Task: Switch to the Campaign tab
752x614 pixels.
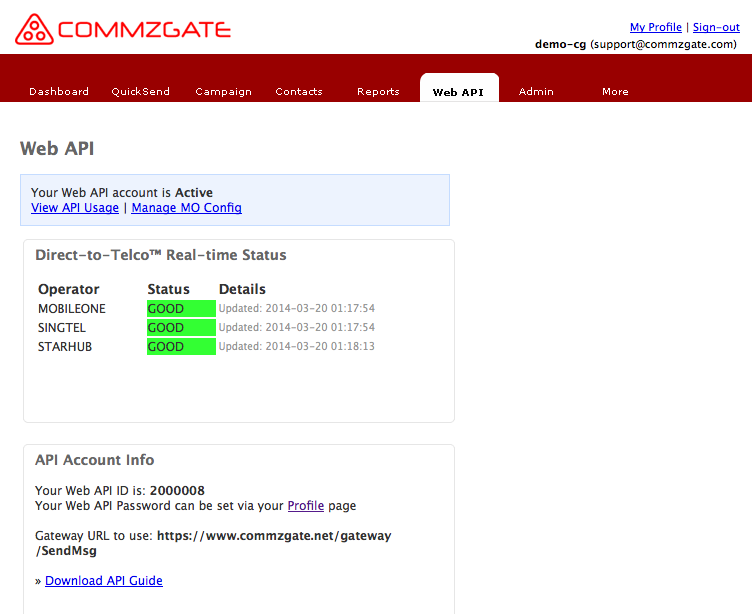Action: point(223,92)
